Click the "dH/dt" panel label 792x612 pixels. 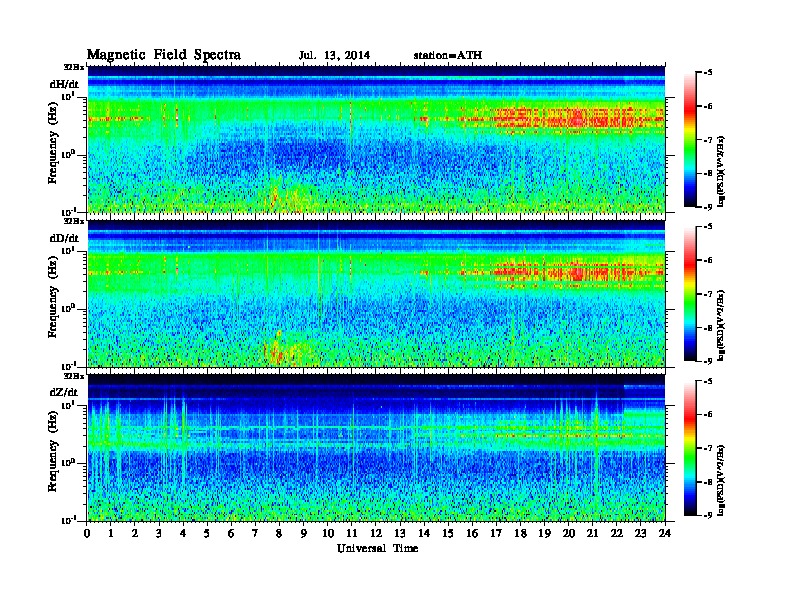point(64,85)
